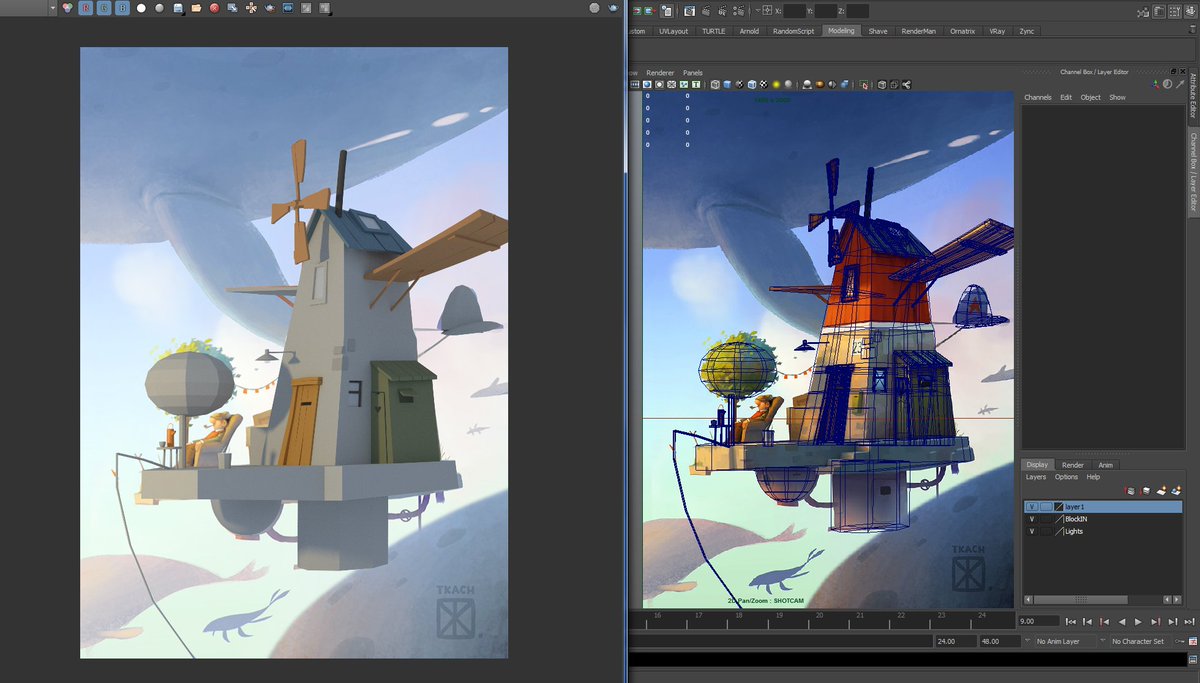Toggle visibility V of layer1

(x=1032, y=507)
